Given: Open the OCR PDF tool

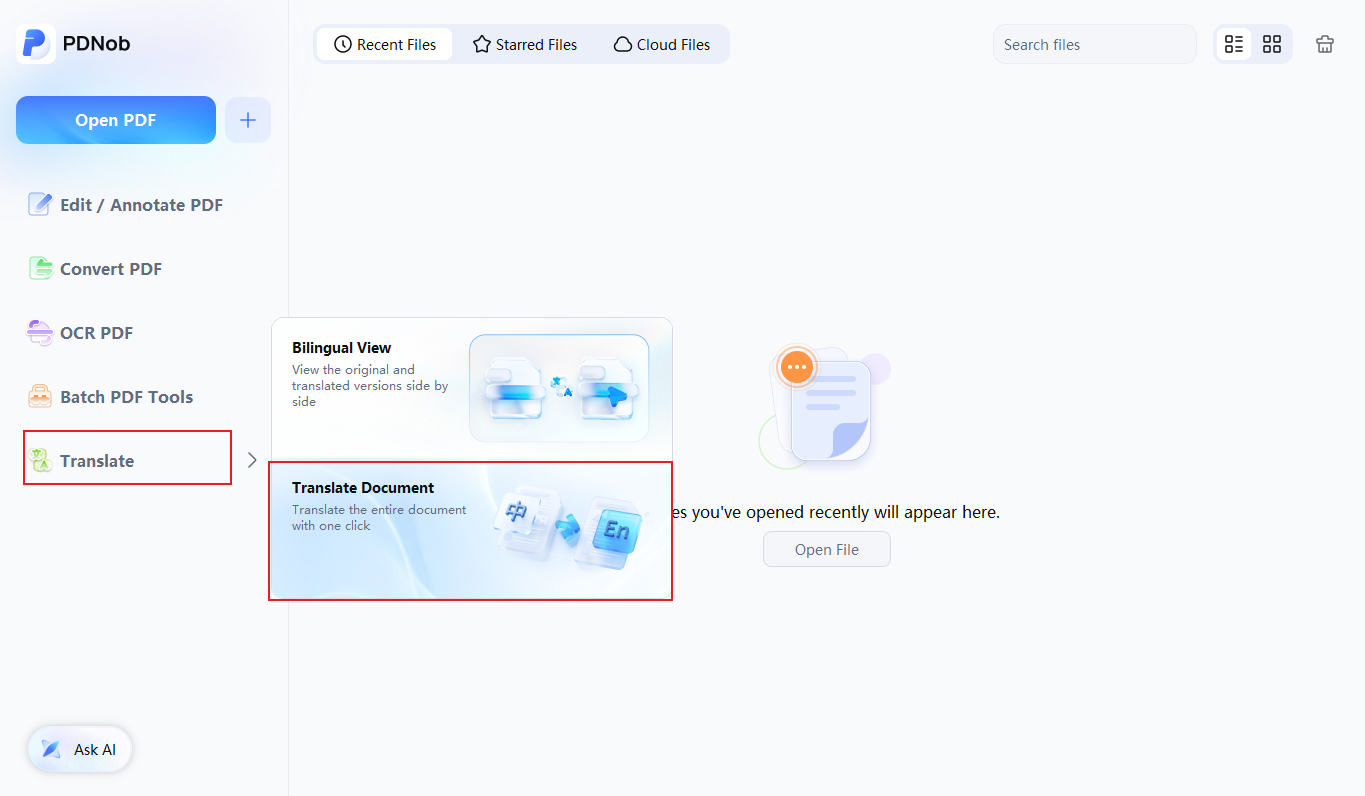Looking at the screenshot, I should pos(82,333).
